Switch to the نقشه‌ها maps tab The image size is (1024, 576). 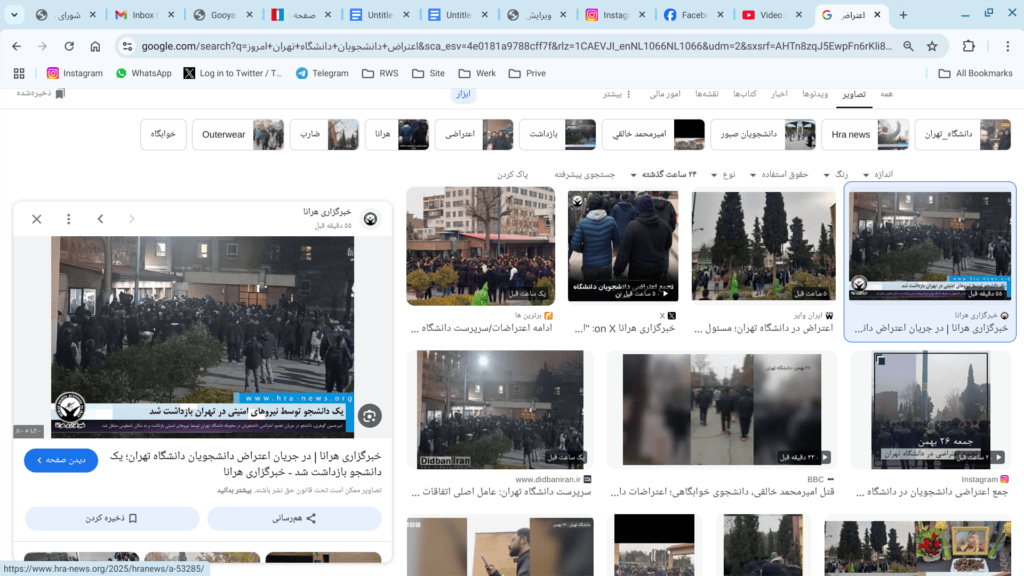point(707,94)
